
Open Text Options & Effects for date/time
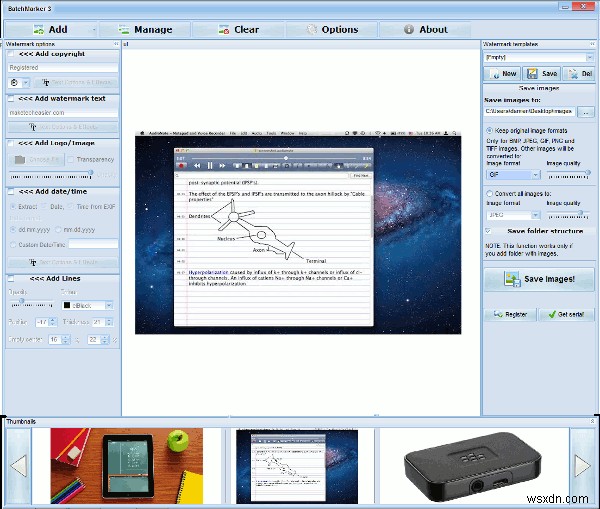coord(63,262)
